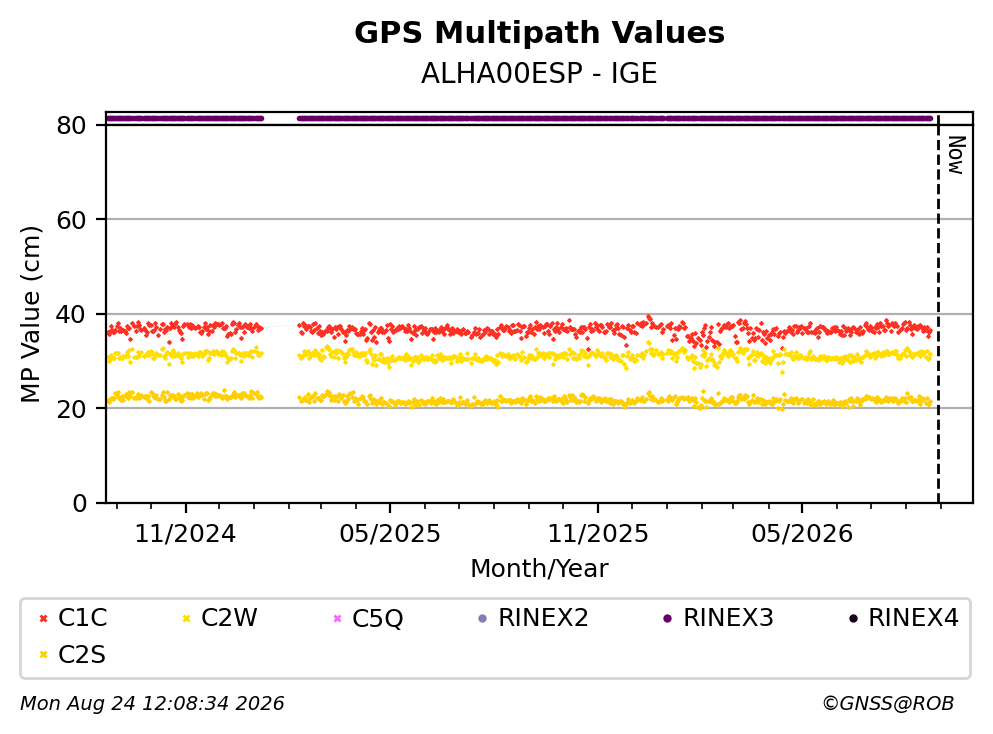Click the RINEX3 purple legend dot

pos(667,618)
